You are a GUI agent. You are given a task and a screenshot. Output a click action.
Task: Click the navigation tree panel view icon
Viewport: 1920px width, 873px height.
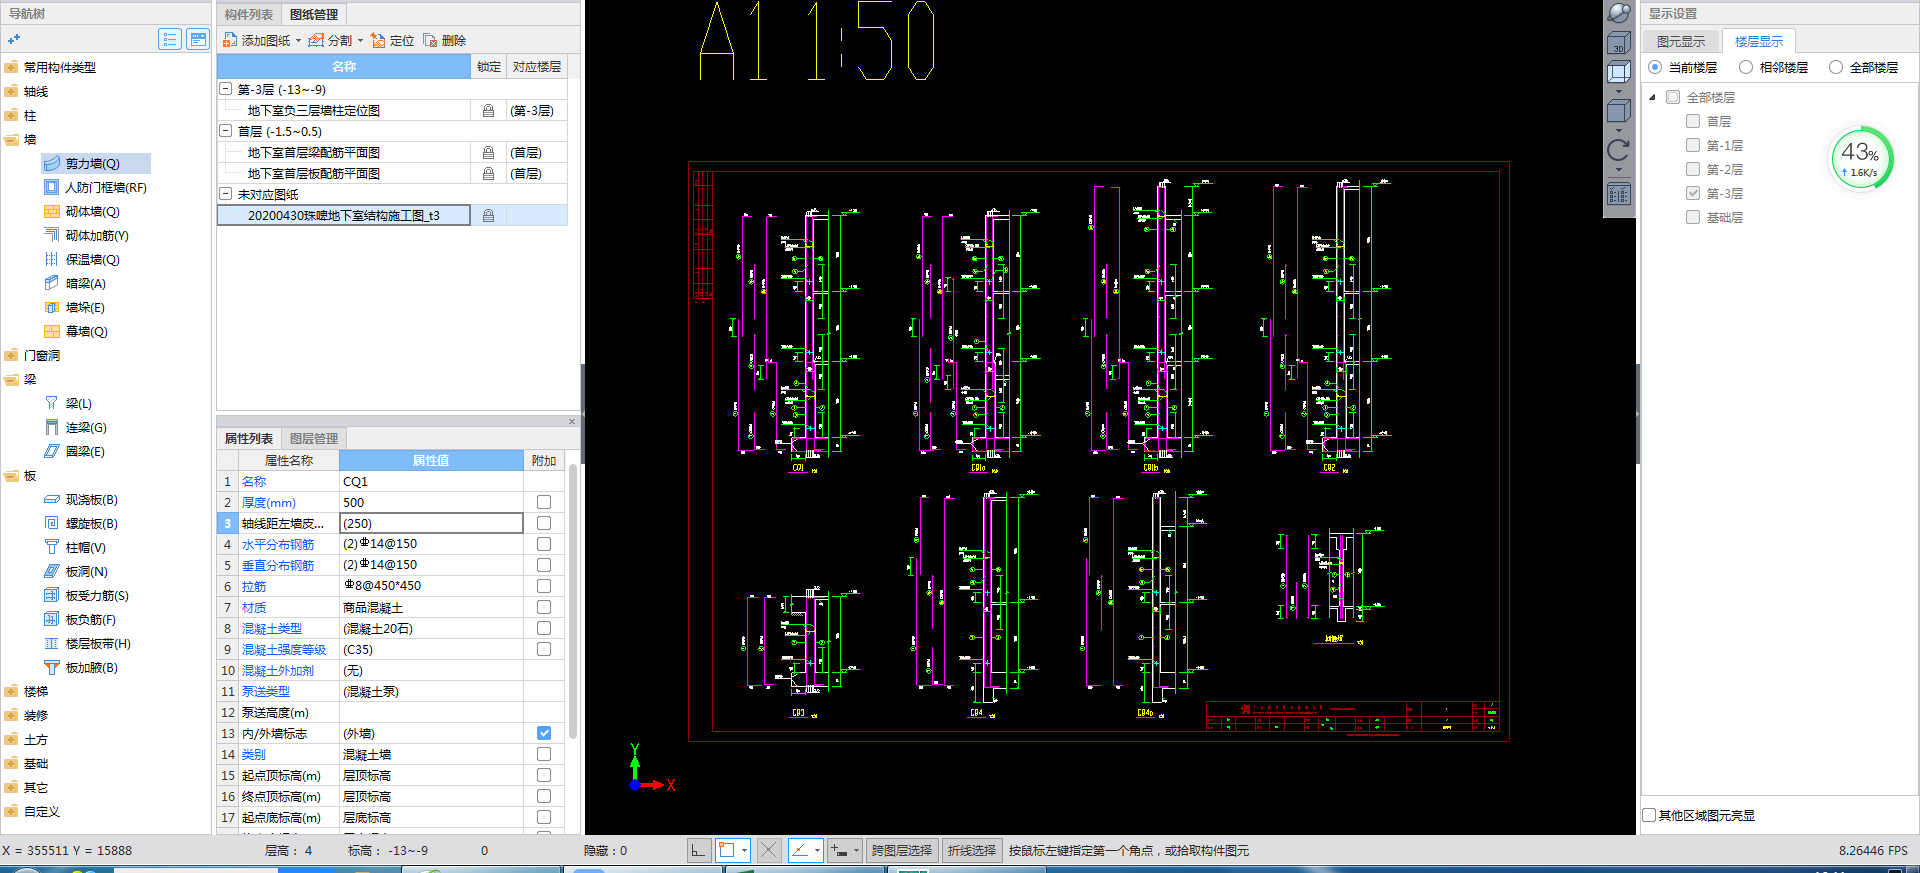click(x=198, y=39)
